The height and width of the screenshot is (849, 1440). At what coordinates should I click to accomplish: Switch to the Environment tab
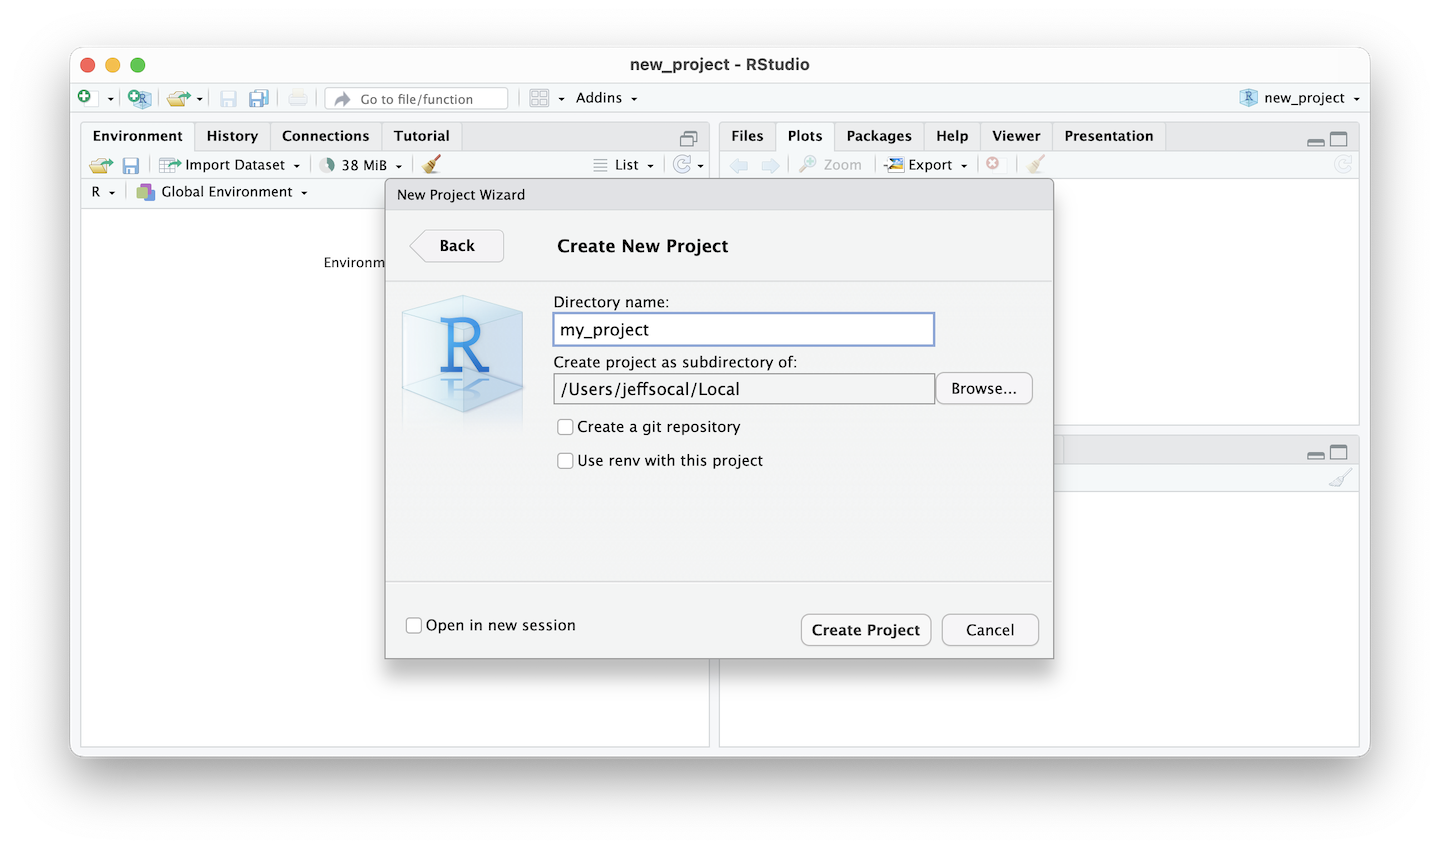tap(138, 136)
